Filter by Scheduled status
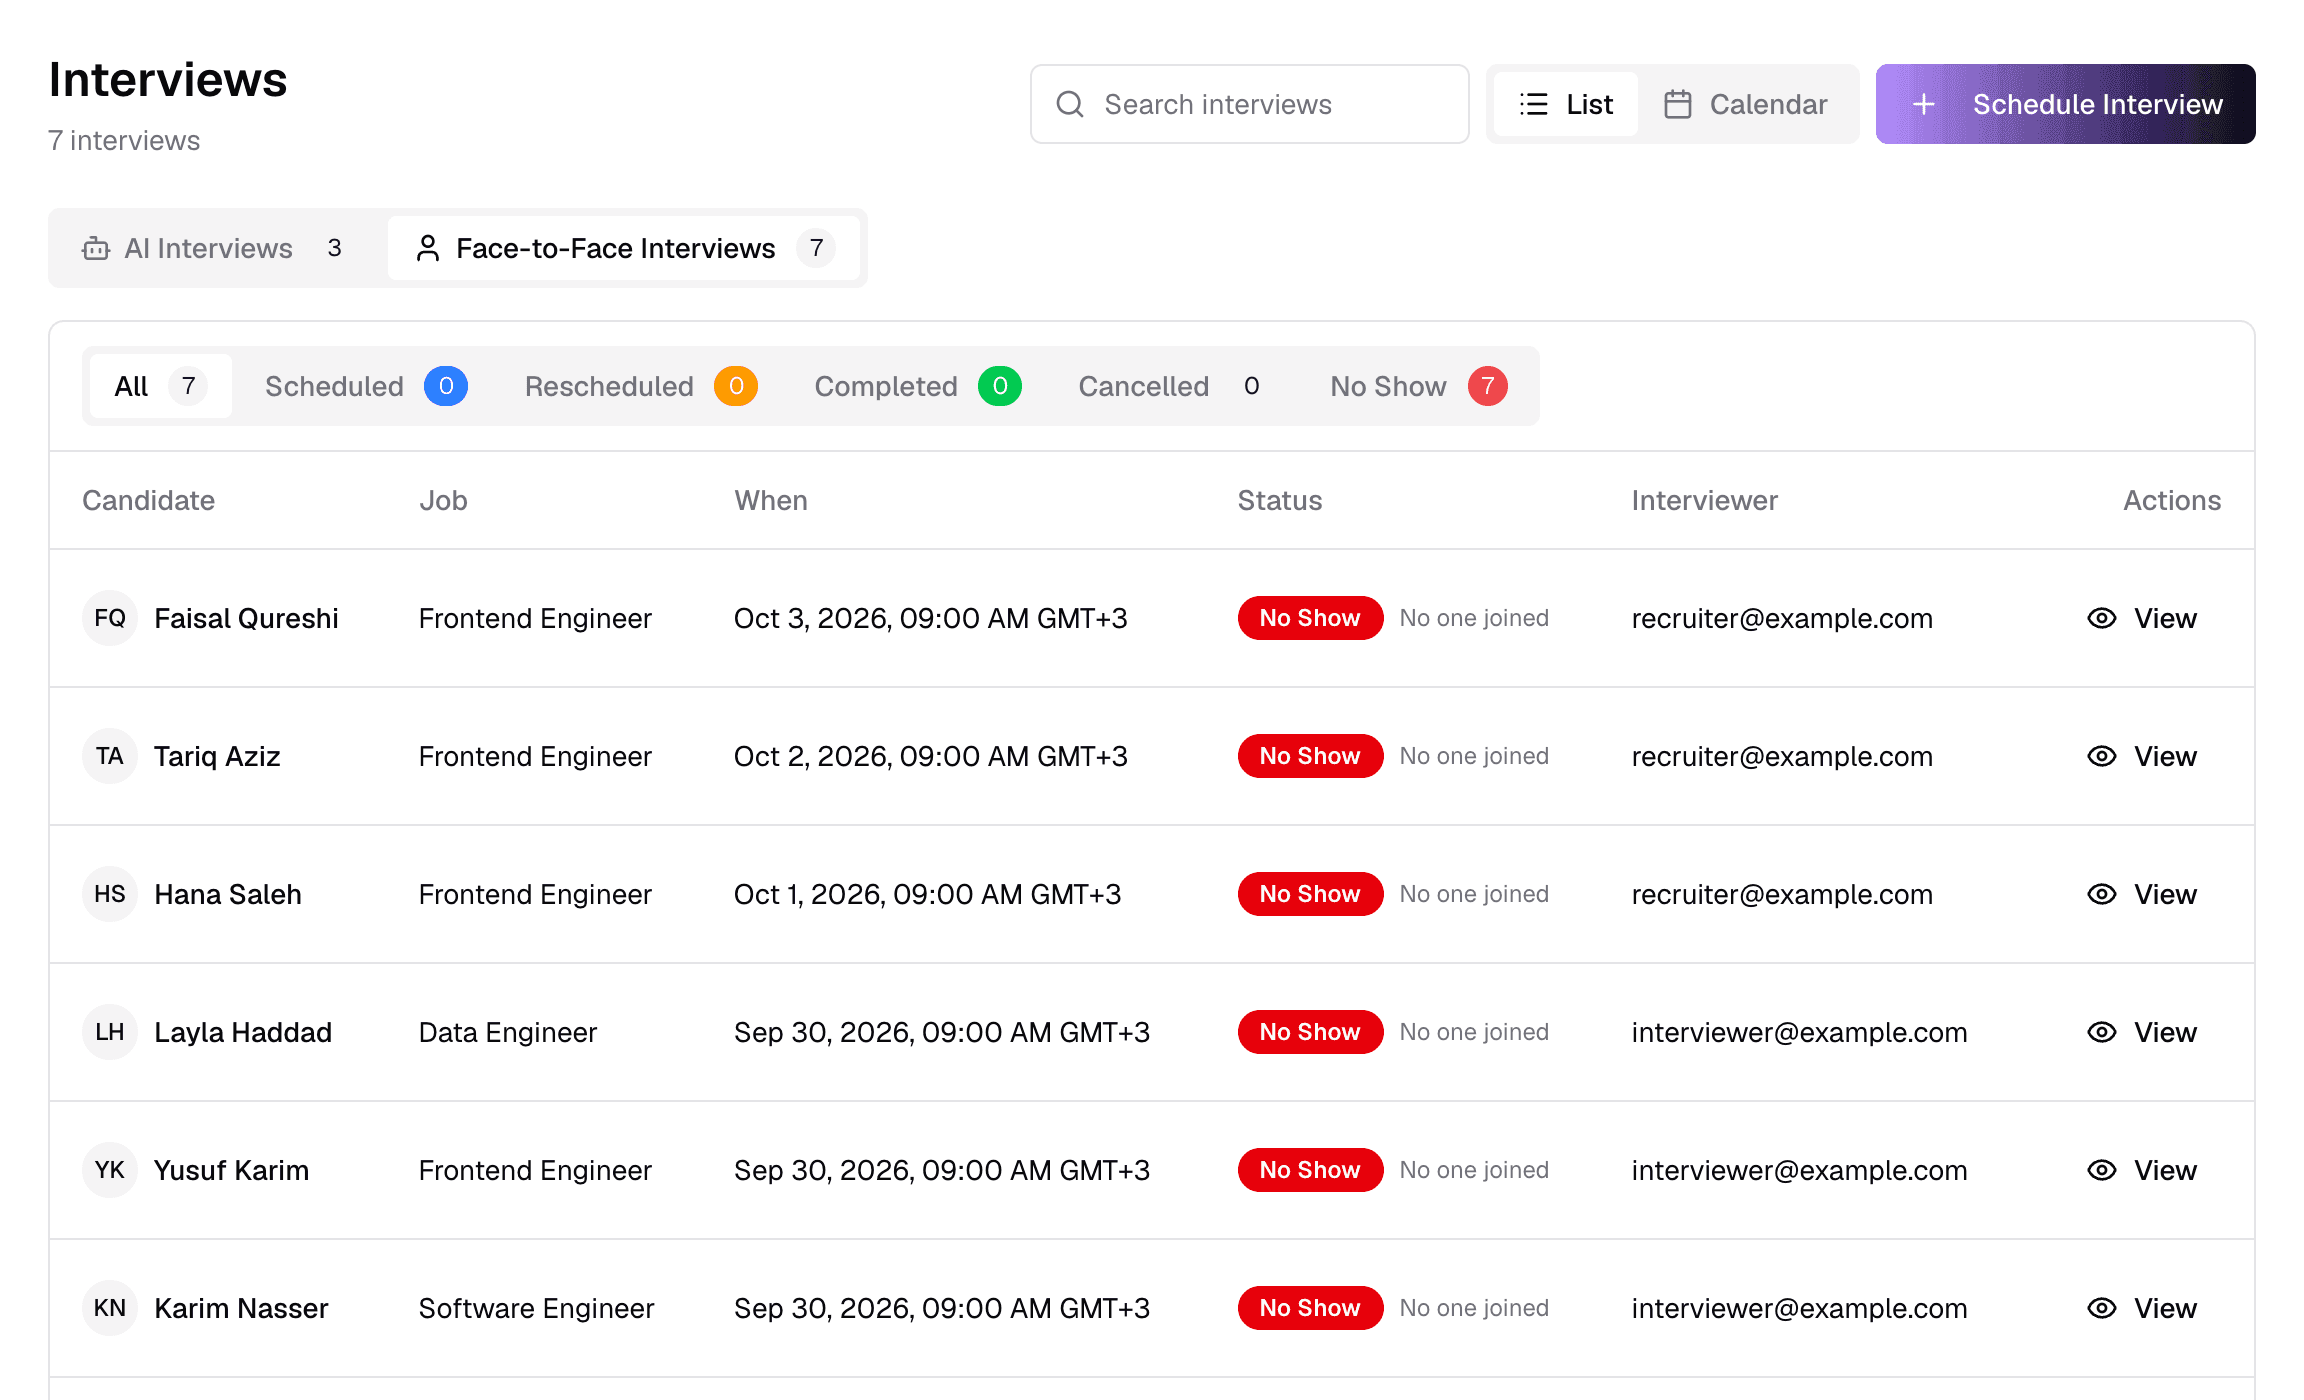The width and height of the screenshot is (2304, 1400). pyautogui.click(x=366, y=386)
